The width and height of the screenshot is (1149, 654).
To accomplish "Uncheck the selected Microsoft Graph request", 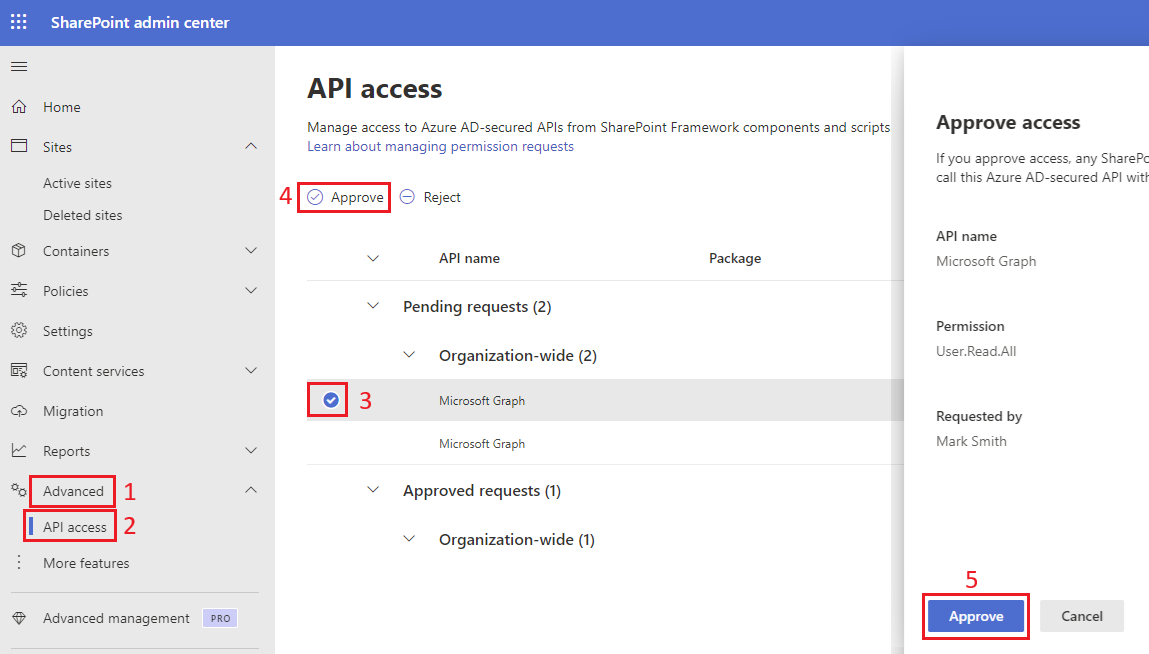I will (x=331, y=401).
